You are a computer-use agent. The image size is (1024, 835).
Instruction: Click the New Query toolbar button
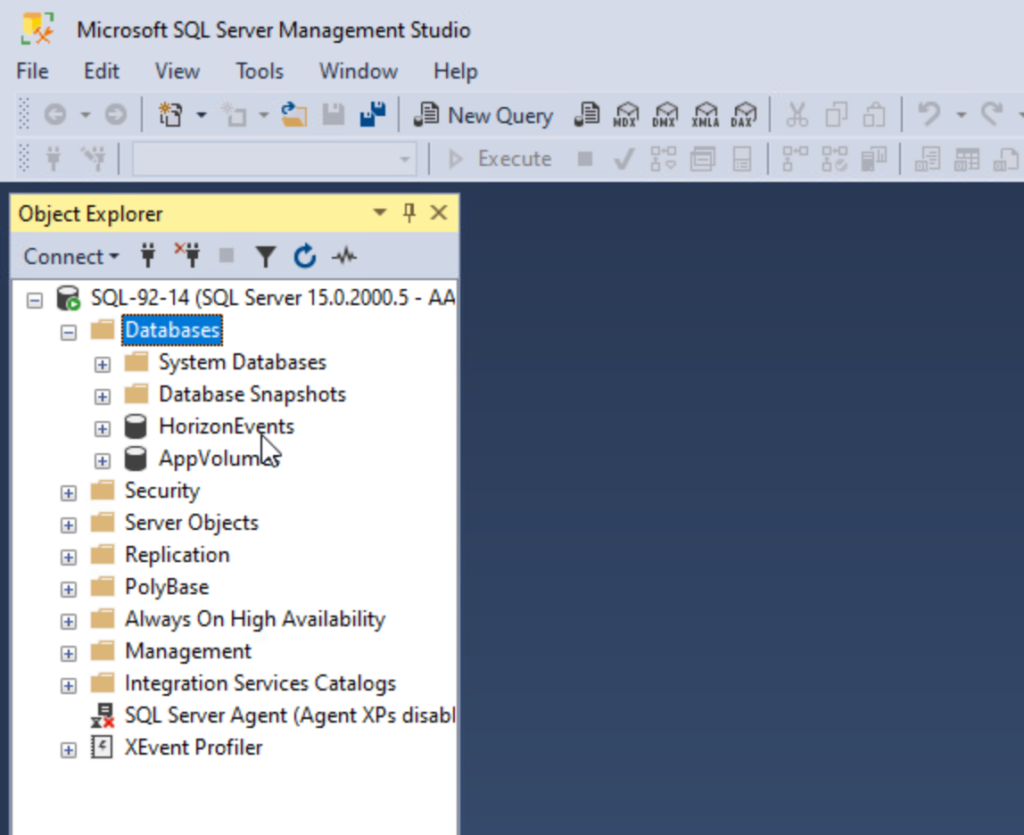(x=484, y=115)
